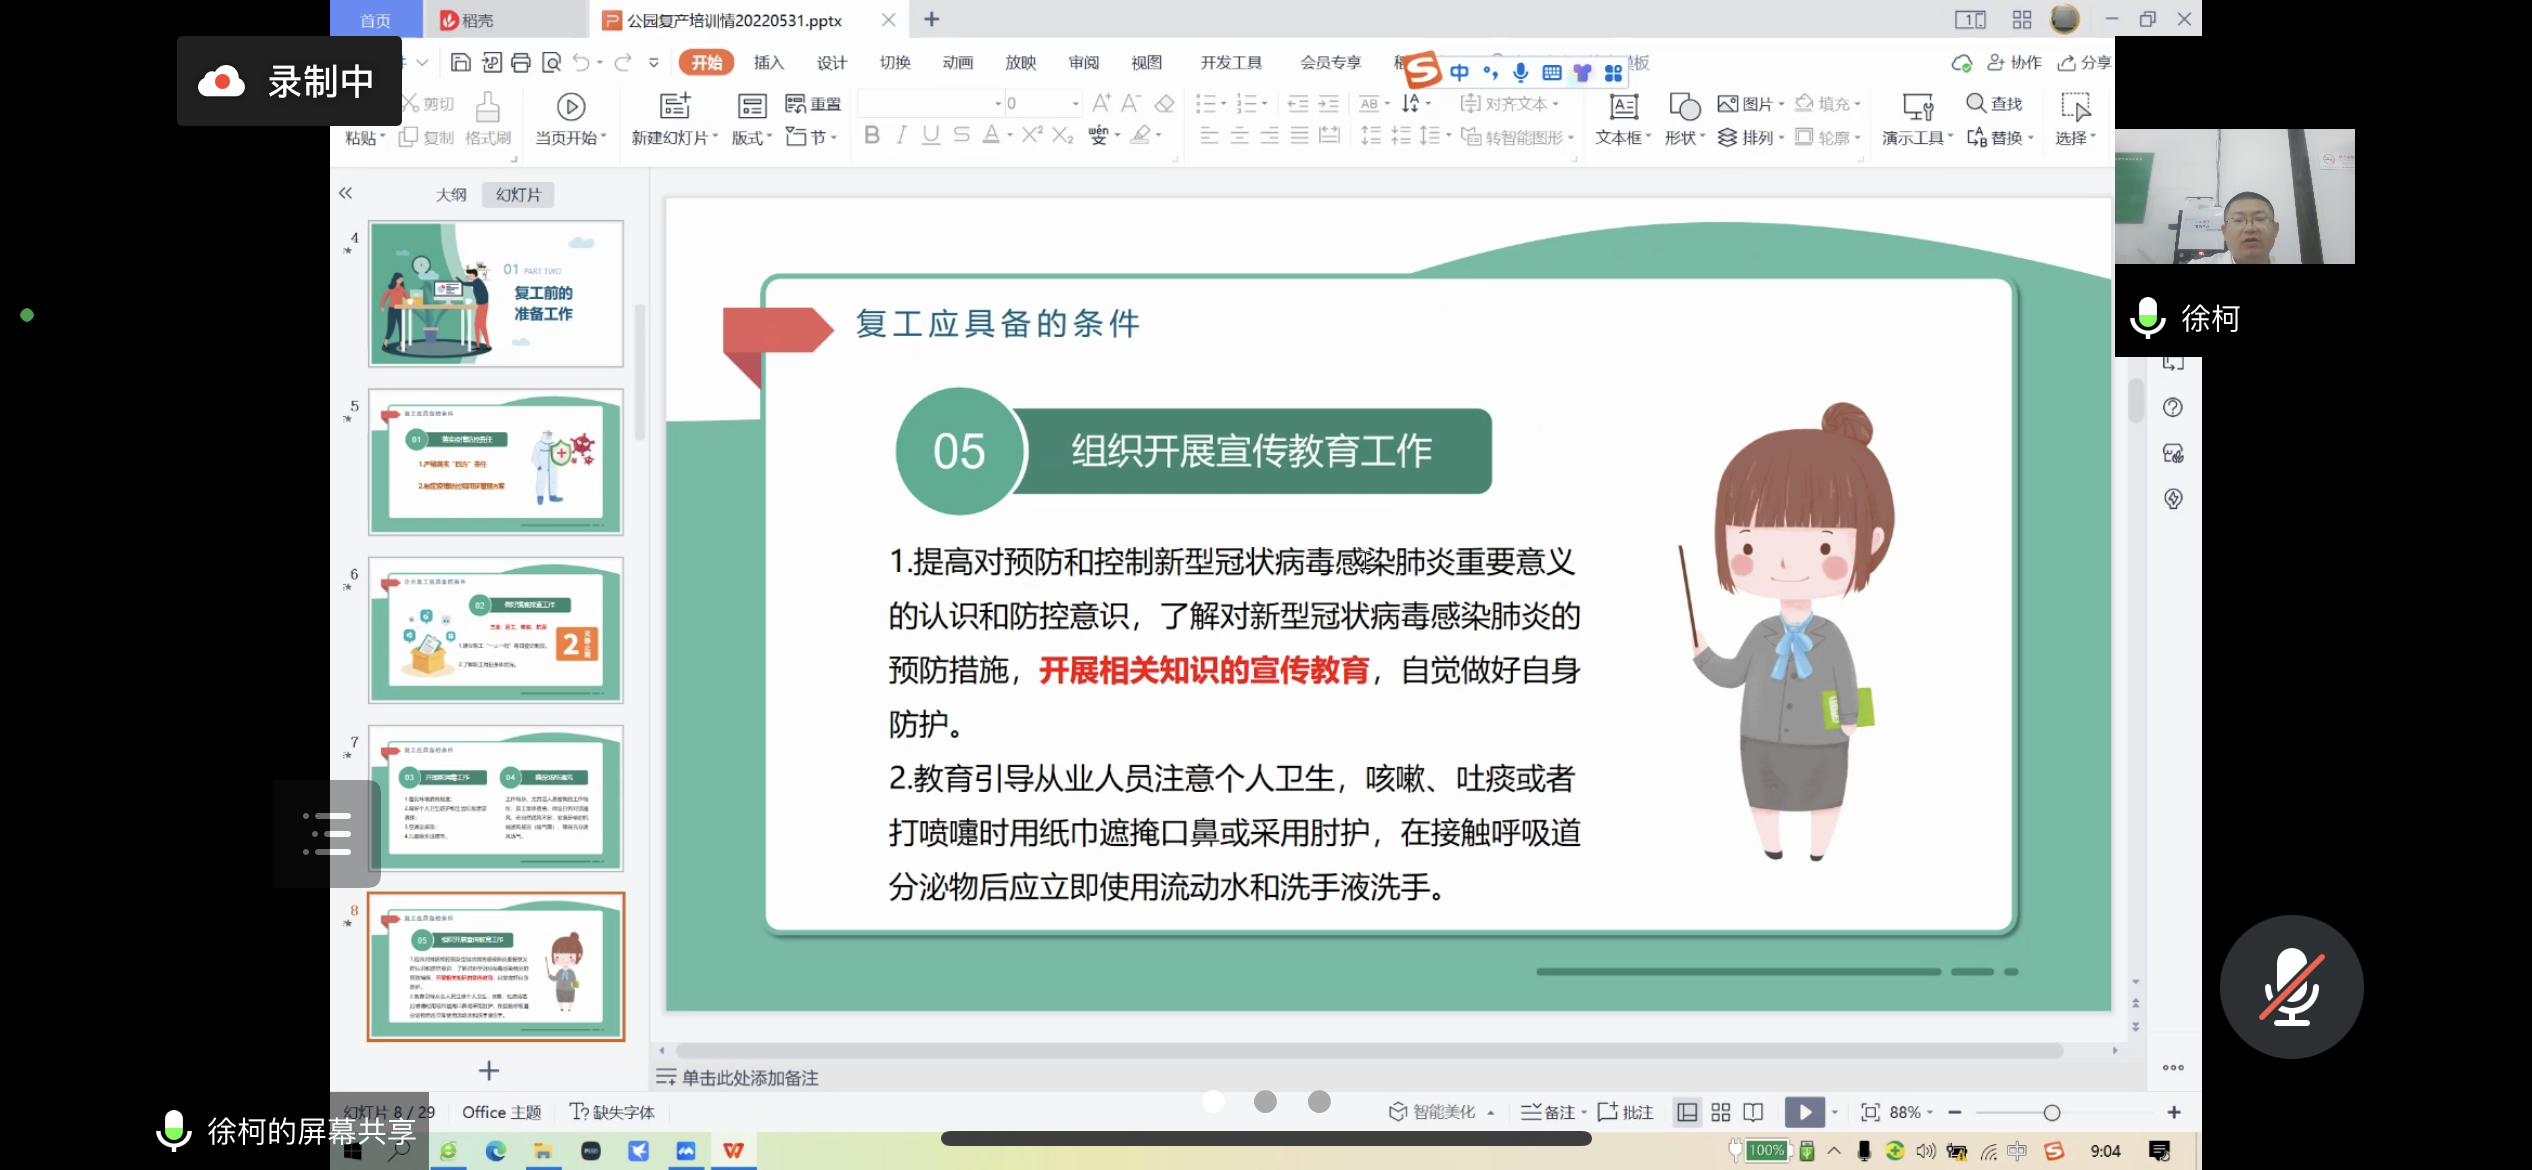Click the 形状 shapes icon
The width and height of the screenshot is (2532, 1170).
(x=1683, y=118)
